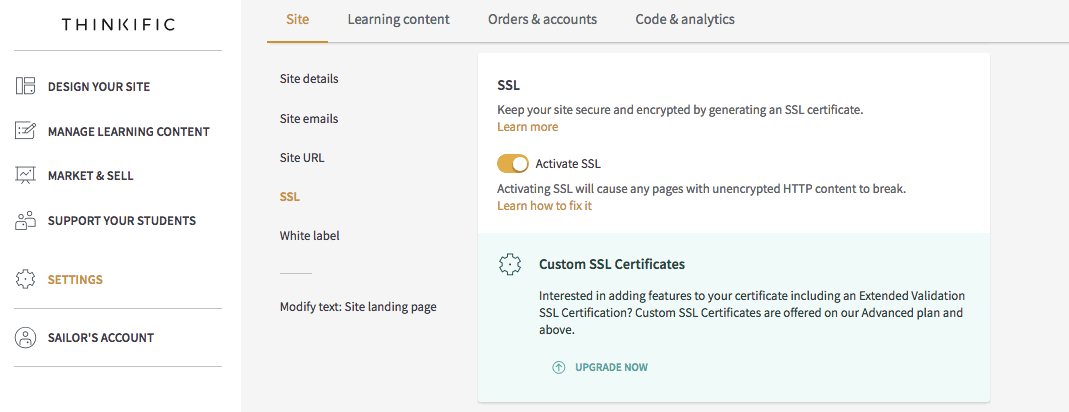This screenshot has height=412, width=1069.
Task: Follow the Learn more link under SSL
Action: click(x=527, y=126)
